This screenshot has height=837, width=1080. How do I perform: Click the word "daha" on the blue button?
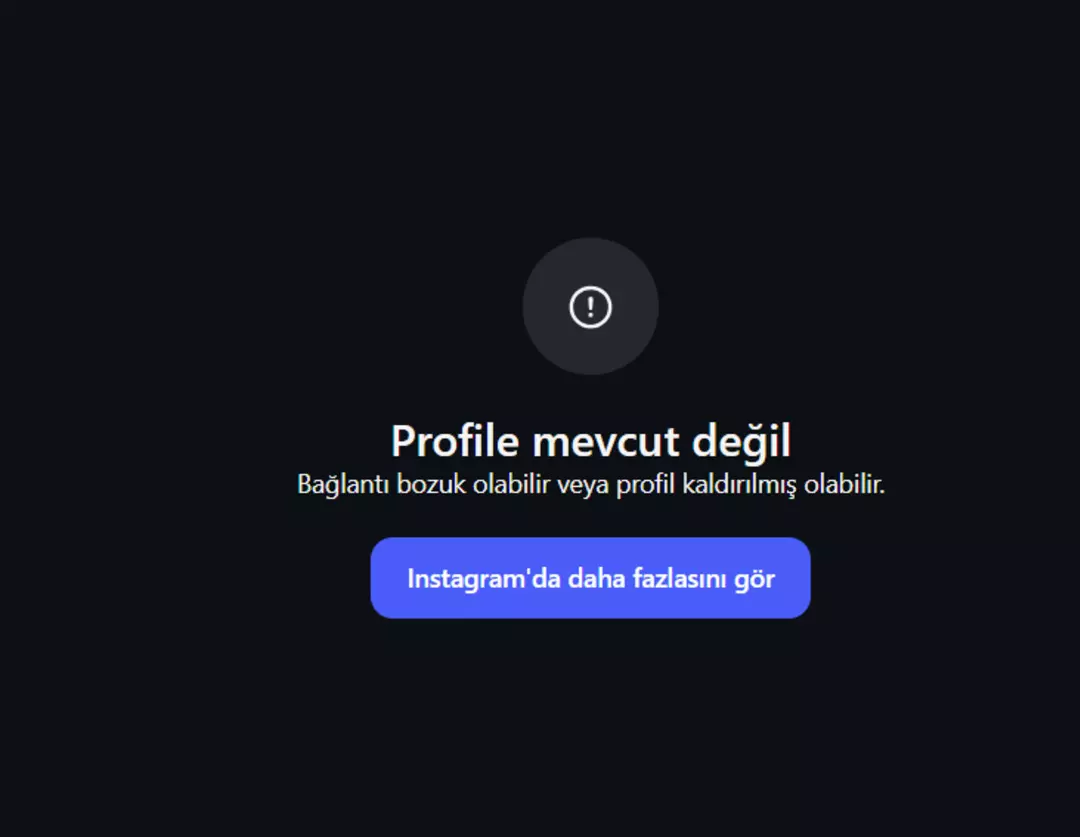(596, 579)
